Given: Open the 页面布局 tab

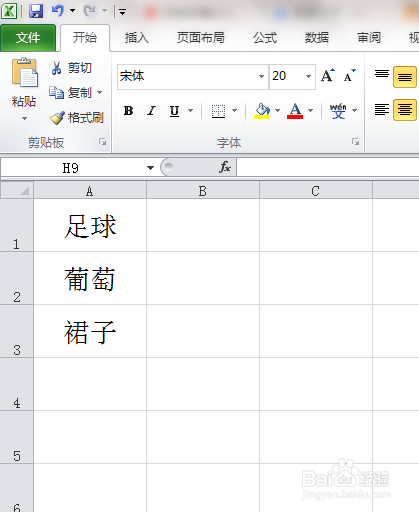Looking at the screenshot, I should (x=200, y=38).
